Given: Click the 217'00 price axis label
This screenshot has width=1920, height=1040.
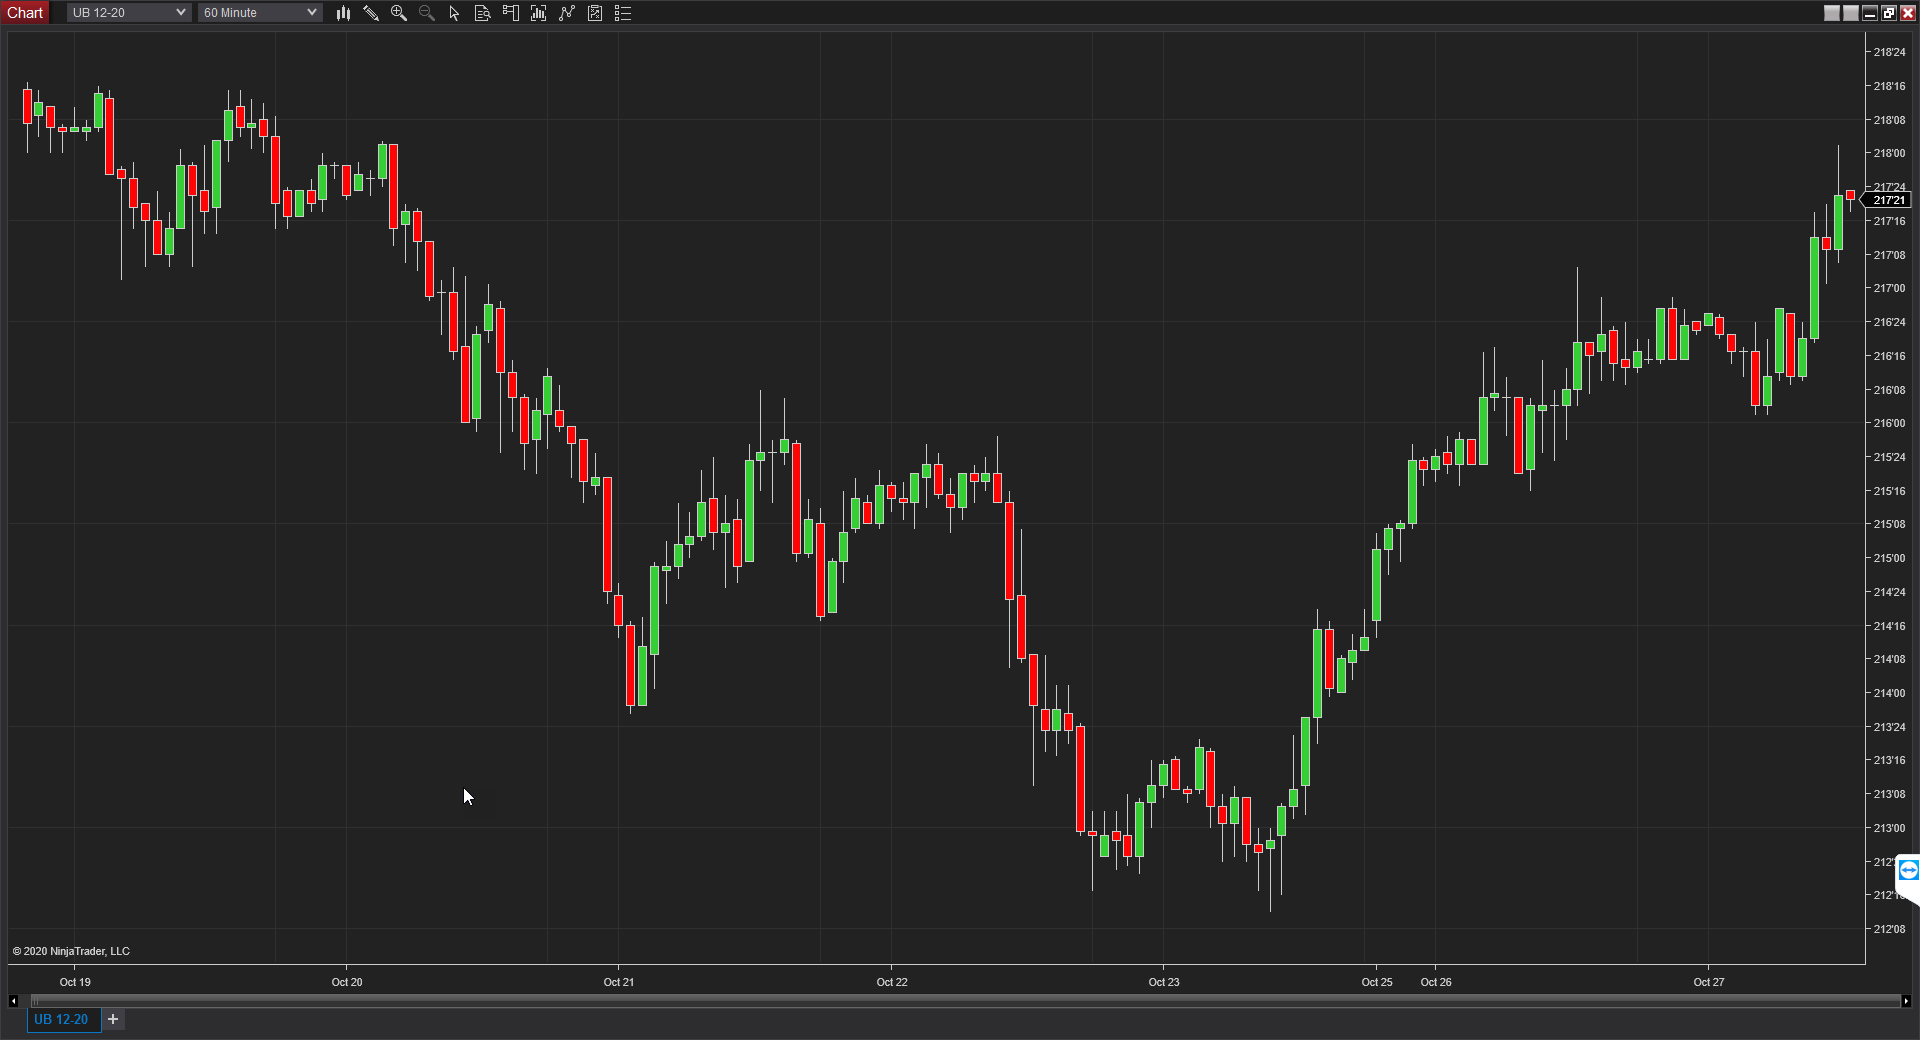Looking at the screenshot, I should click(x=1889, y=288).
